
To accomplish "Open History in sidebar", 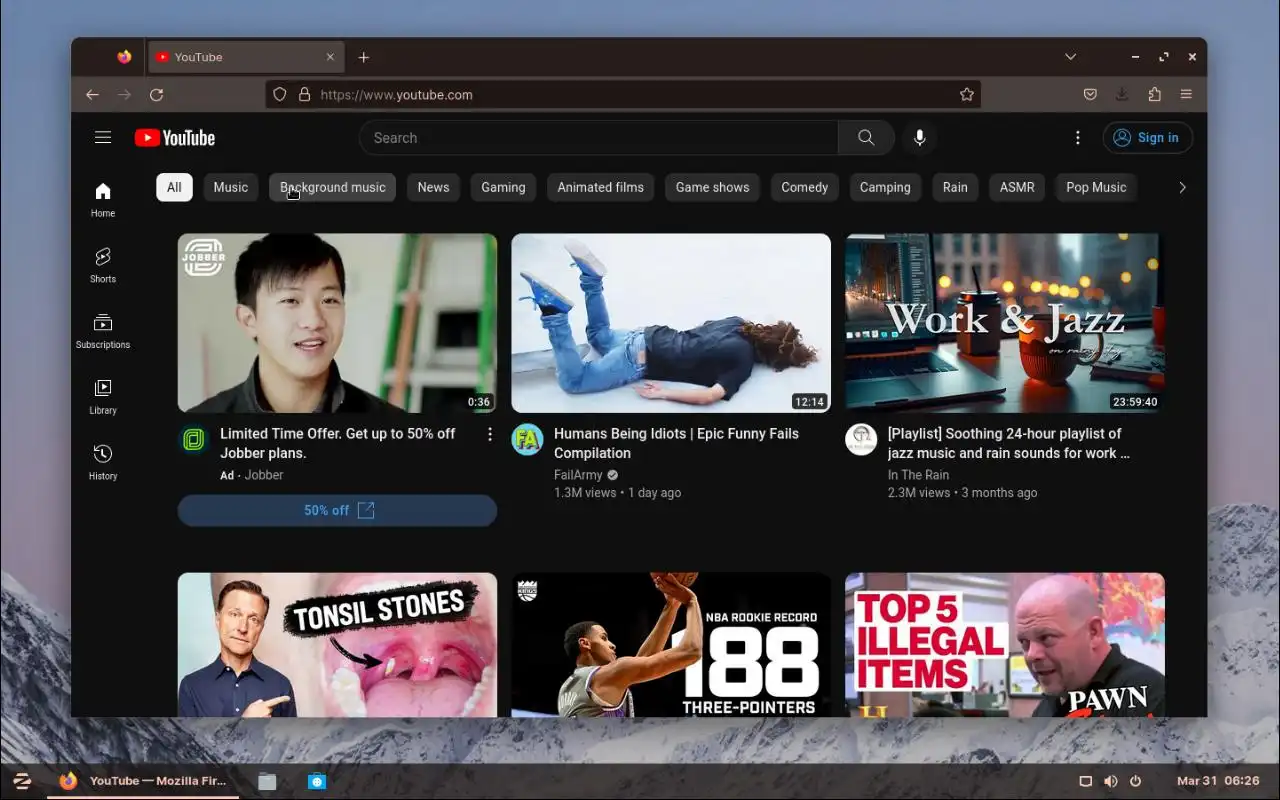I will pyautogui.click(x=103, y=462).
